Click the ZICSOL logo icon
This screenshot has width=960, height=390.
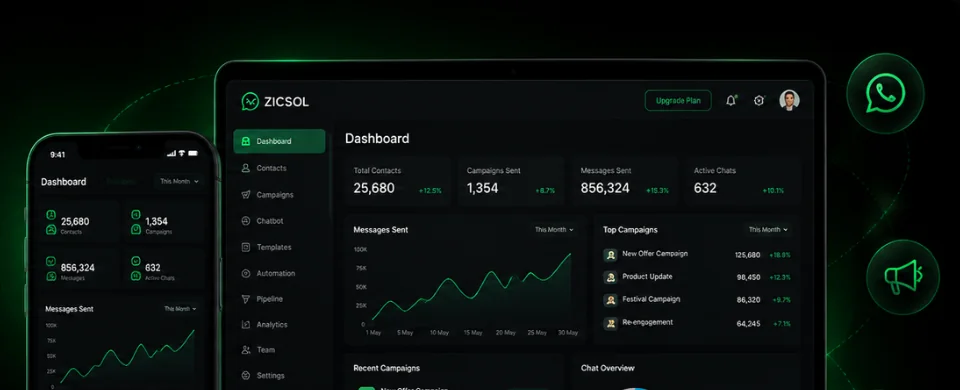point(250,102)
